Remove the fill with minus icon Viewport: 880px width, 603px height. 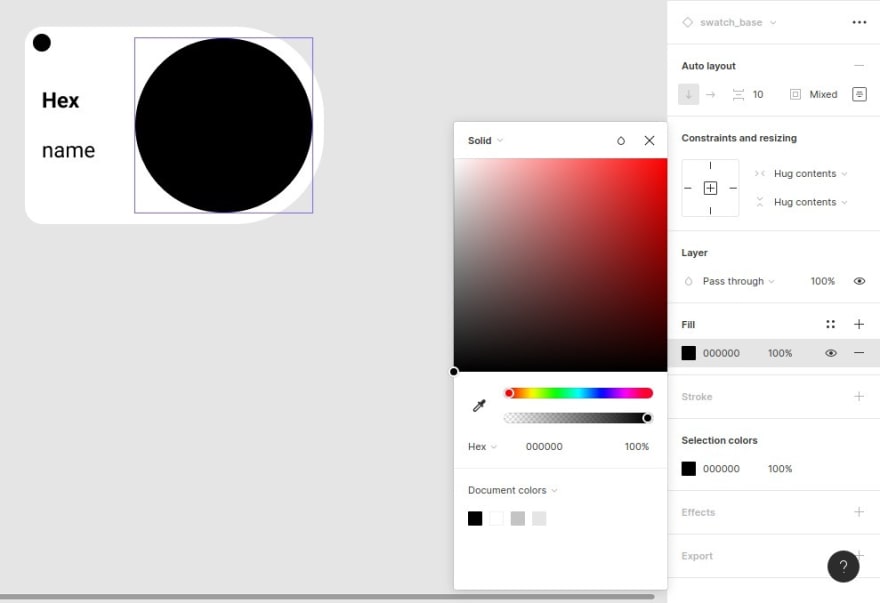(859, 353)
